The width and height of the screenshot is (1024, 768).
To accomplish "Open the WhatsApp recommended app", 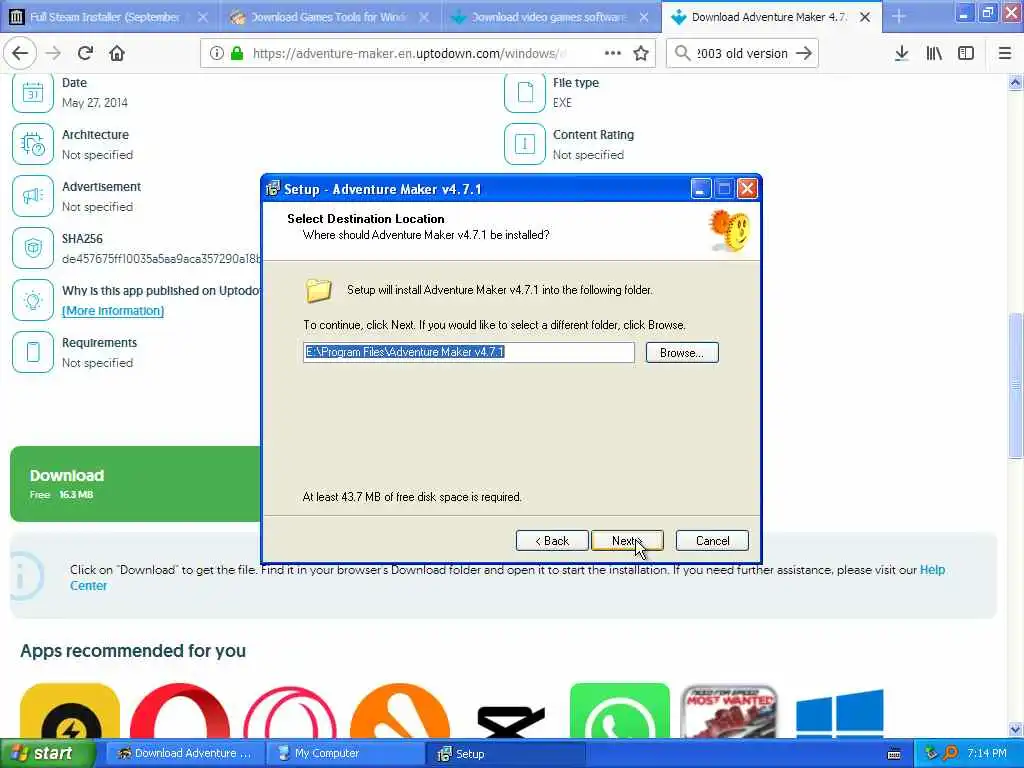I will click(x=620, y=711).
